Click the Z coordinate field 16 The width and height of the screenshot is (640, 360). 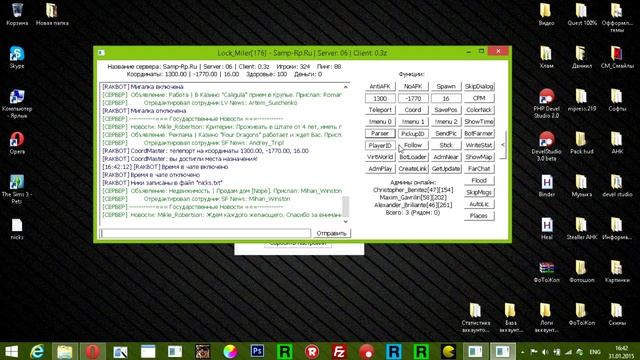tap(446, 98)
